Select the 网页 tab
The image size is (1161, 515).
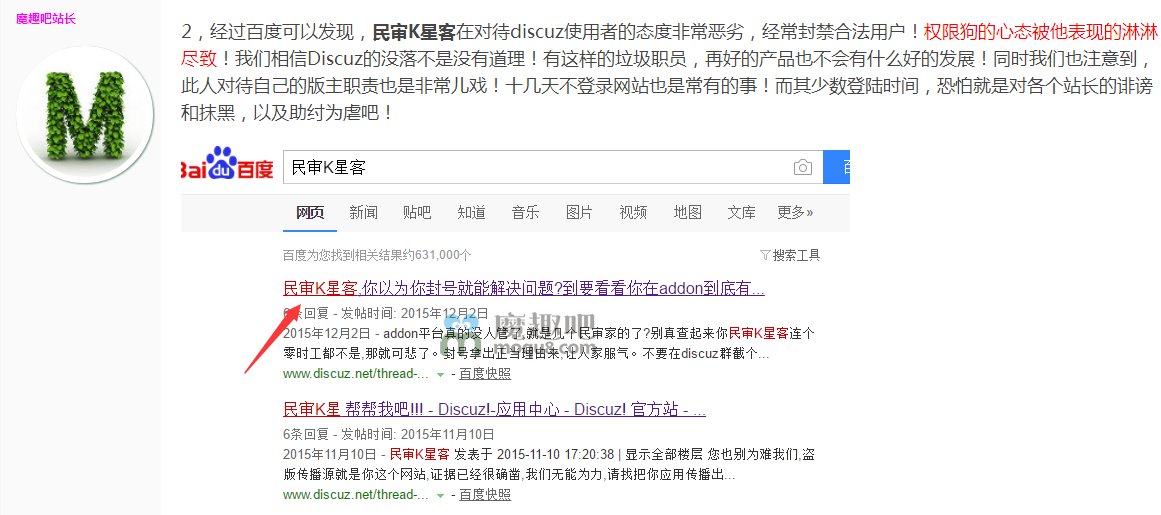(310, 212)
